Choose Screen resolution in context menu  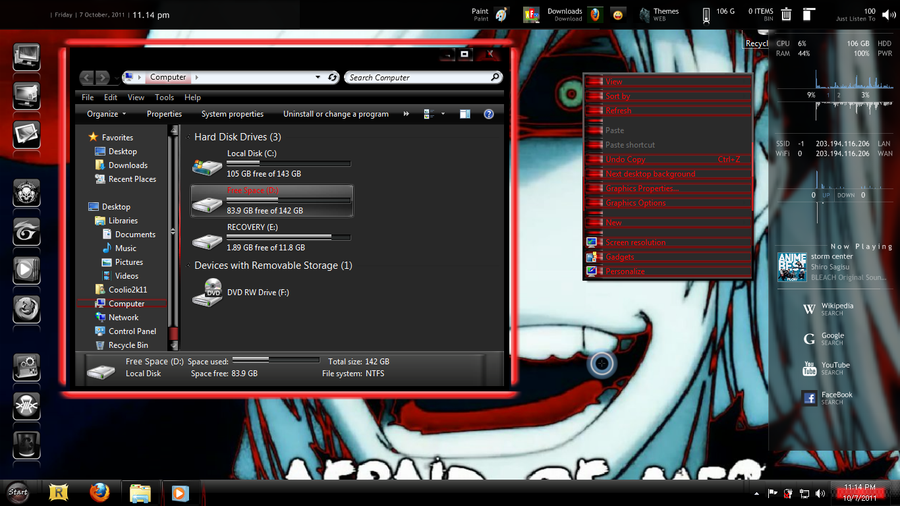pyautogui.click(x=668, y=242)
